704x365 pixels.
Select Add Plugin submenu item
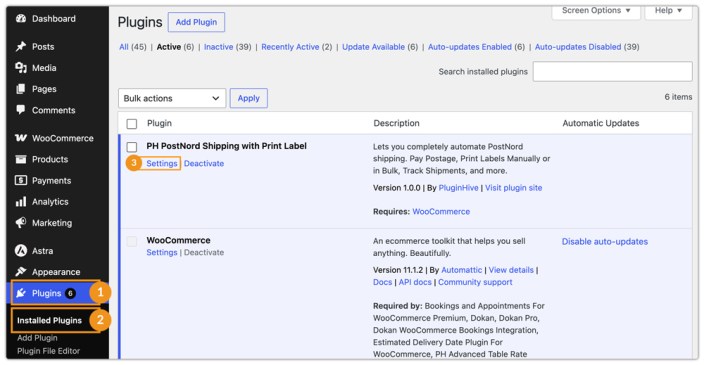point(37,338)
